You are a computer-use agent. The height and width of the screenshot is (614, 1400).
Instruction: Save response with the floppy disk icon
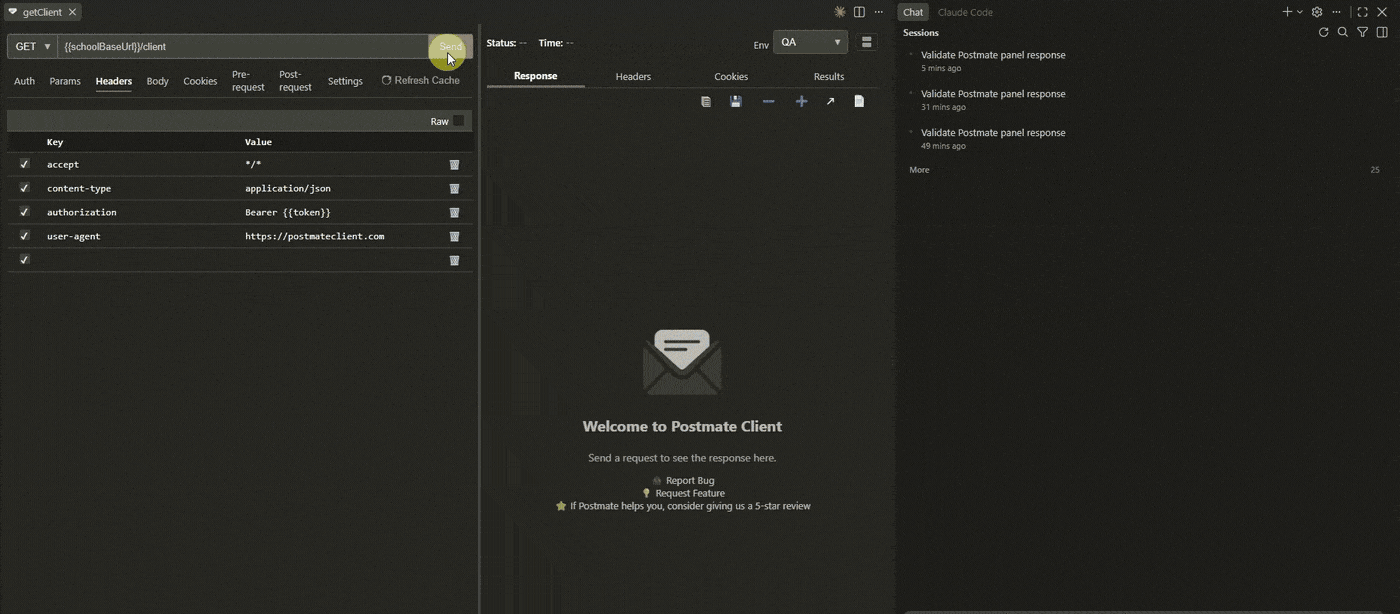[x=736, y=101]
